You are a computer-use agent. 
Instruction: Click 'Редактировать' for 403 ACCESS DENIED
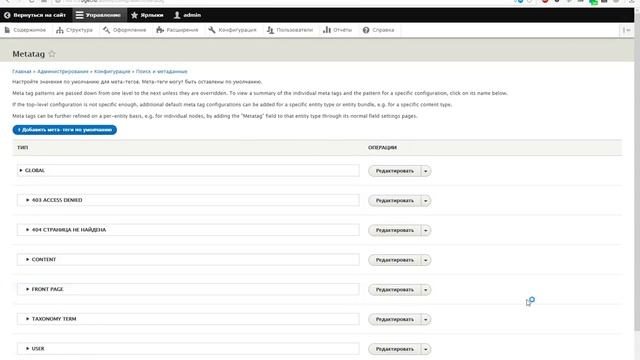pyautogui.click(x=394, y=201)
